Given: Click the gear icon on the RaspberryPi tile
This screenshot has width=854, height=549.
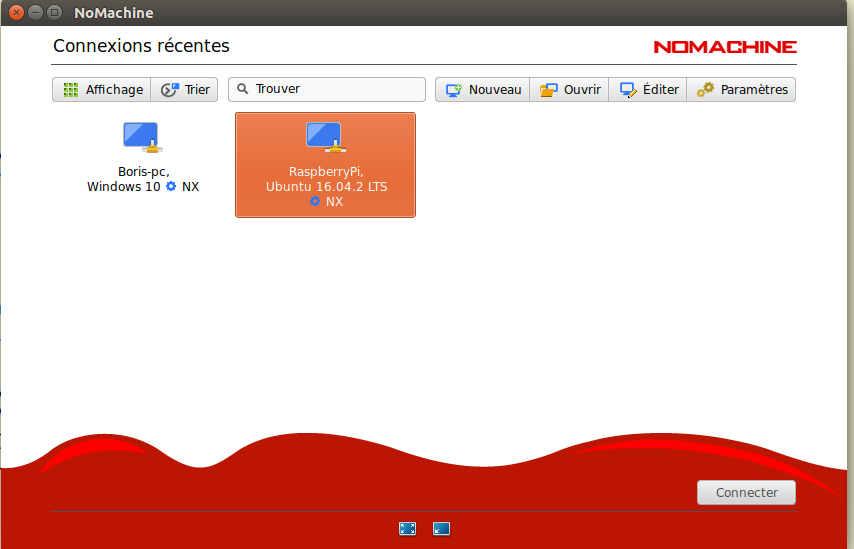Looking at the screenshot, I should (x=315, y=201).
